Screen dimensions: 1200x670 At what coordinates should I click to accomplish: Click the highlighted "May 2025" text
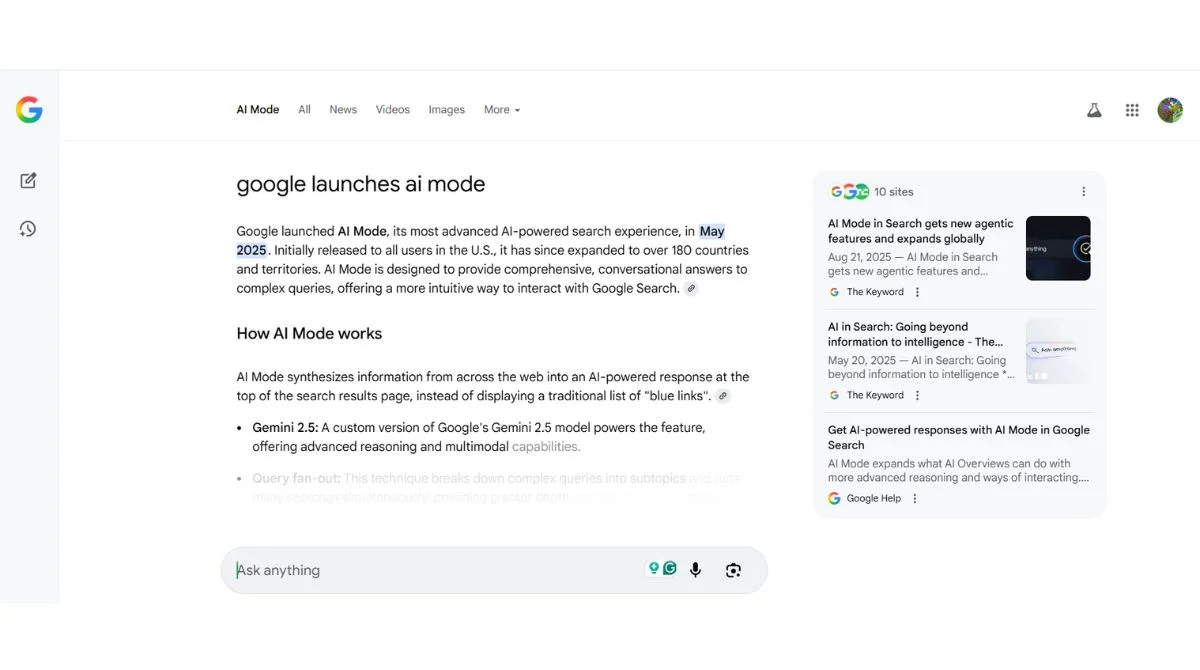pos(712,231)
